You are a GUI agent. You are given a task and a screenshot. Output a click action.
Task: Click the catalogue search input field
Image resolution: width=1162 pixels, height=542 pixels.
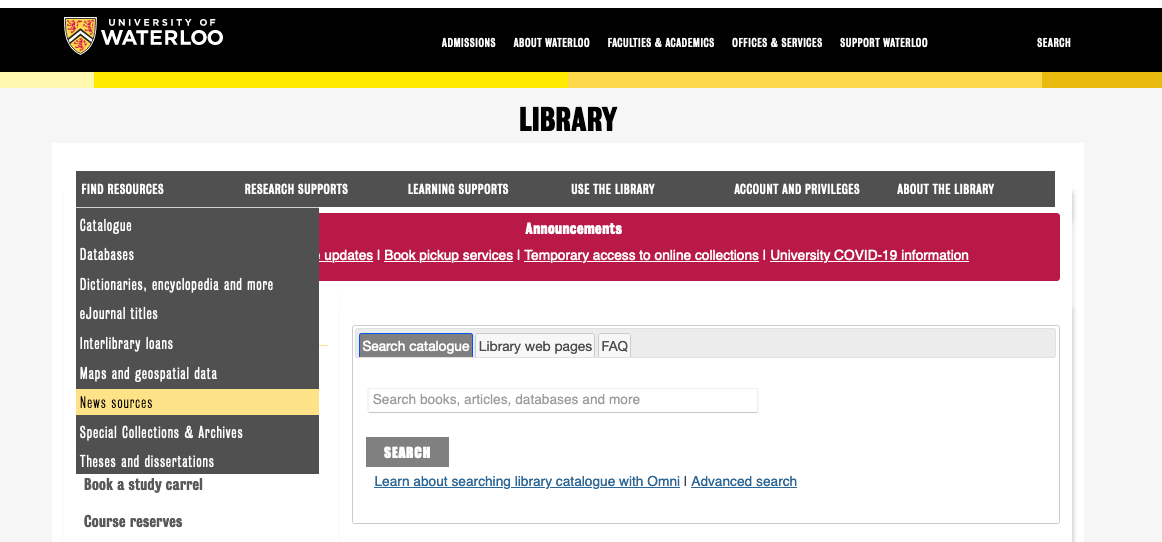(x=562, y=400)
